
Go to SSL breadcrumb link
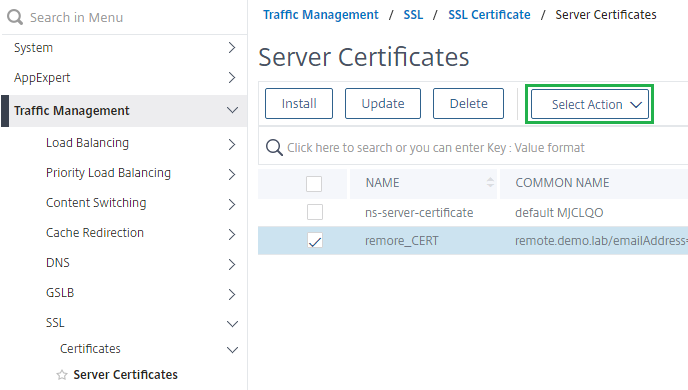click(413, 15)
